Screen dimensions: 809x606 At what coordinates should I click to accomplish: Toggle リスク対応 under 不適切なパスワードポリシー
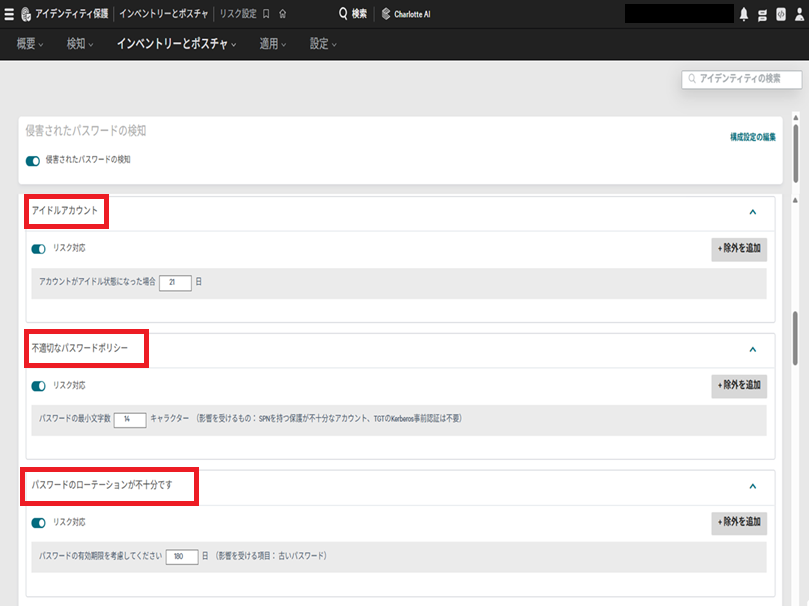click(x=39, y=386)
